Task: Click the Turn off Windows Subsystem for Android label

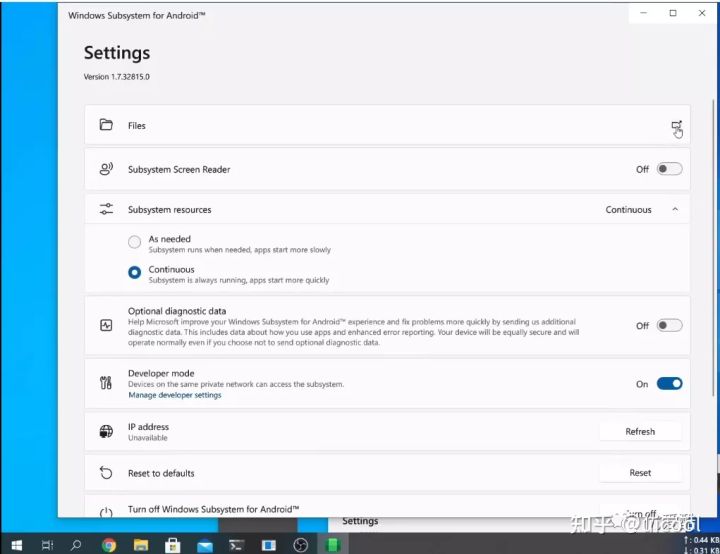Action: 214,509
